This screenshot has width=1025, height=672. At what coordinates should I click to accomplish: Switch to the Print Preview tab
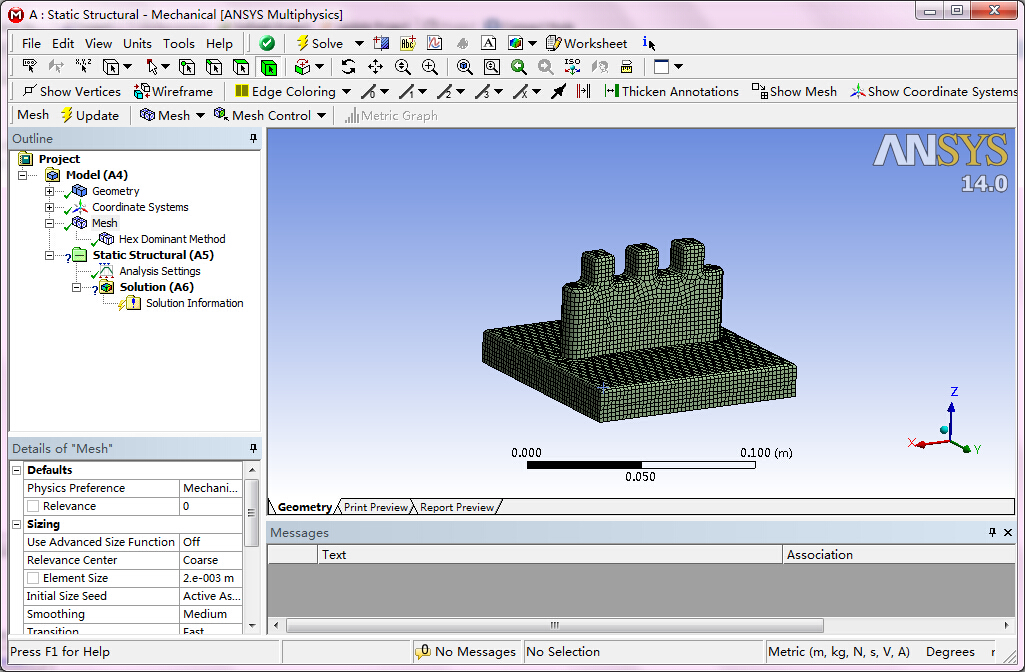375,507
